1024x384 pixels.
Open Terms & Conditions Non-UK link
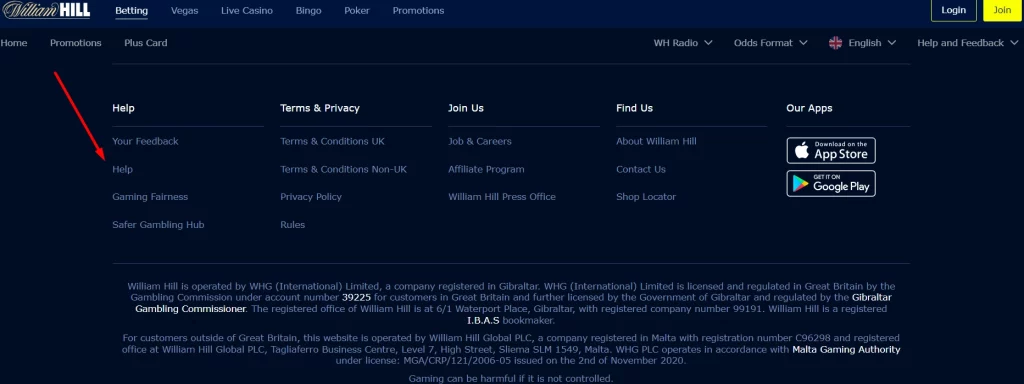pyautogui.click(x=344, y=169)
